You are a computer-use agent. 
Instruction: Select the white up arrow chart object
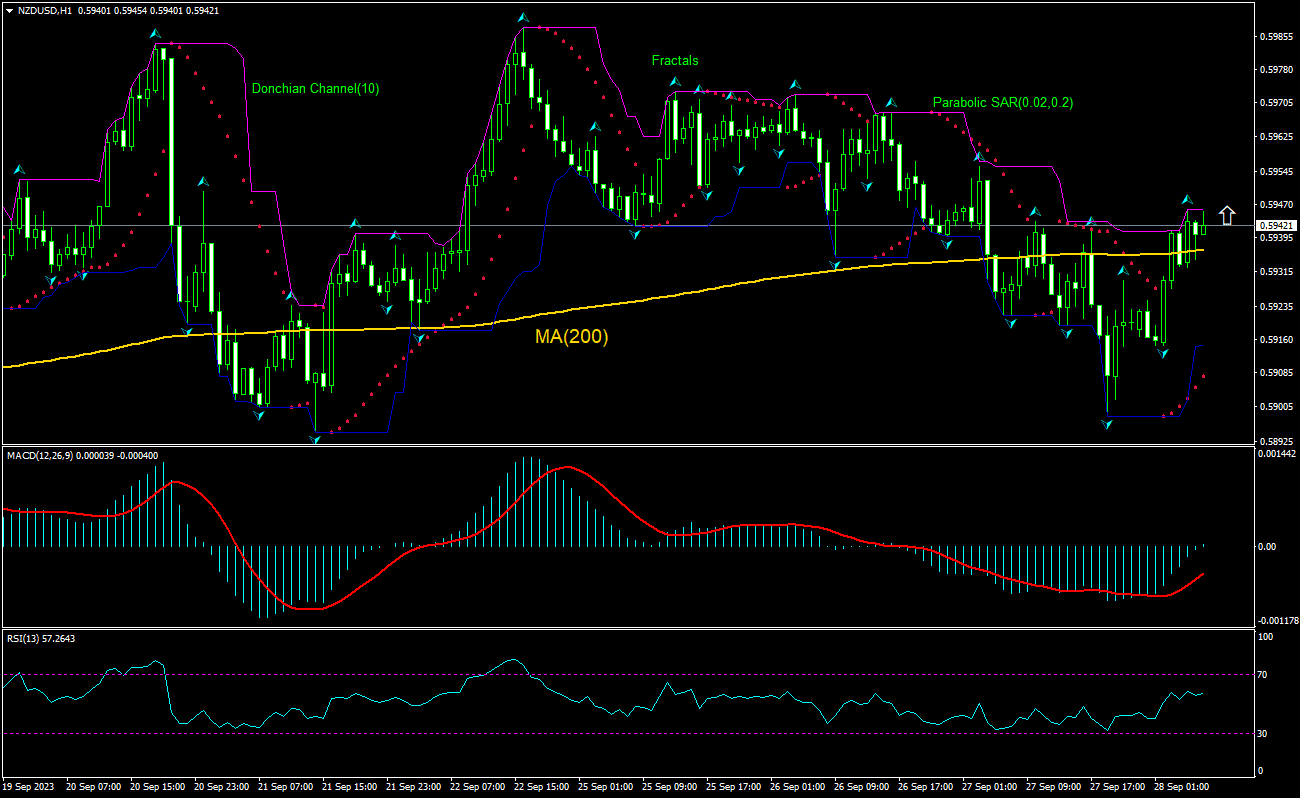coord(1228,213)
